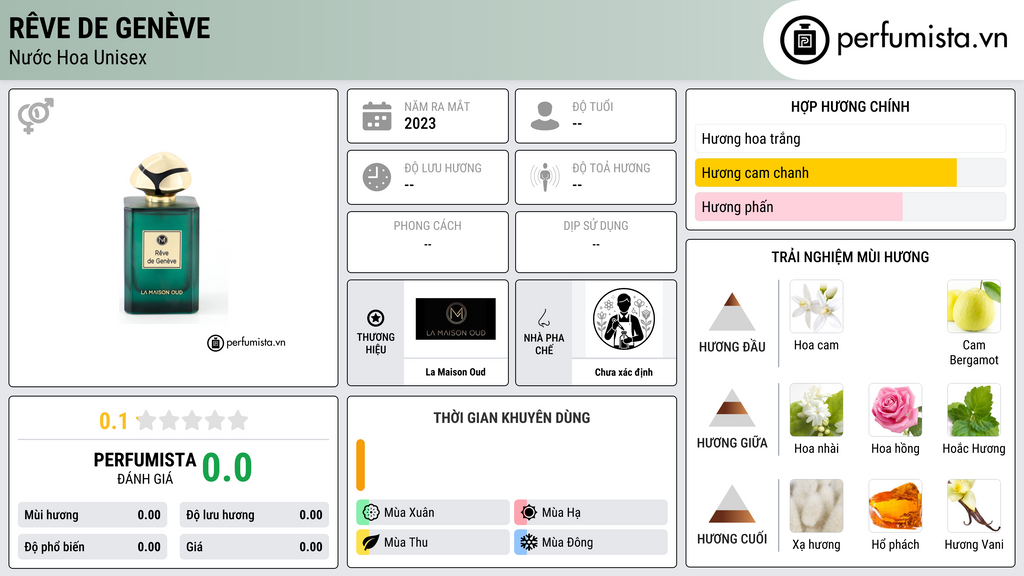
Task: Click the DỊP SỬ DỤNG occasion box
Action: tap(596, 242)
